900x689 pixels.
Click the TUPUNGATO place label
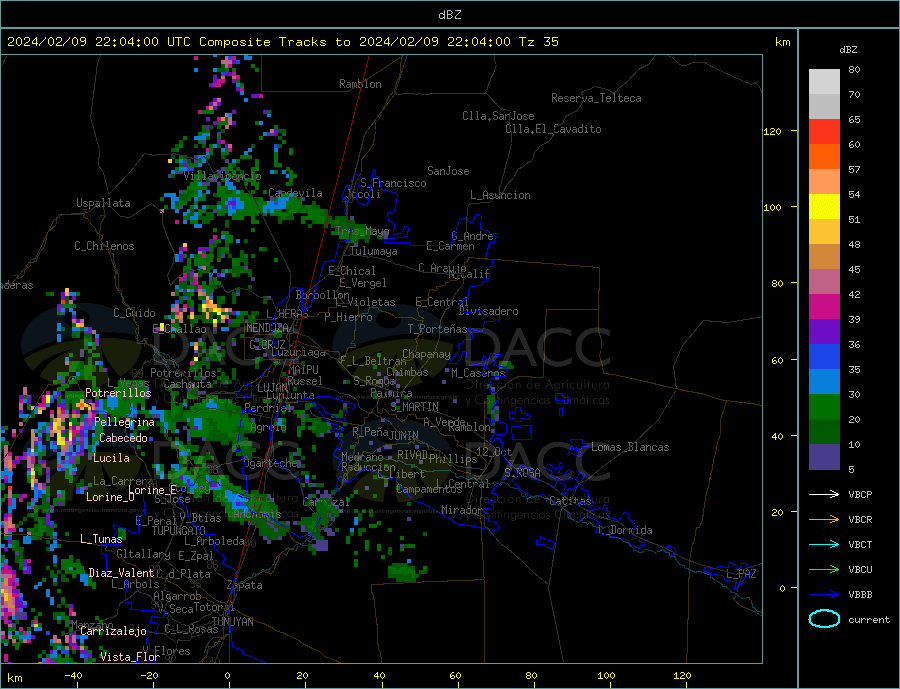[x=179, y=531]
